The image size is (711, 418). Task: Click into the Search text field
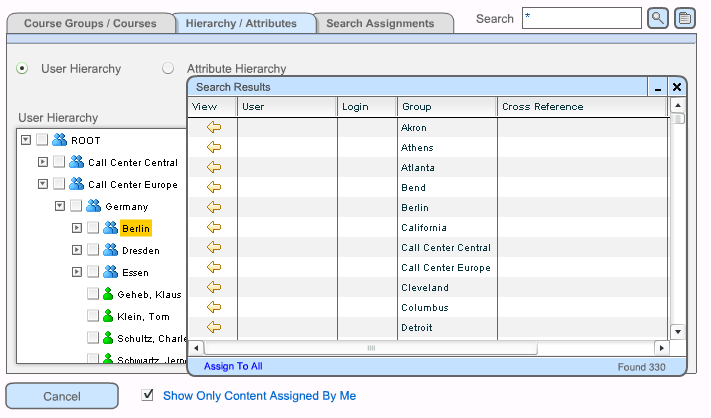(x=581, y=18)
